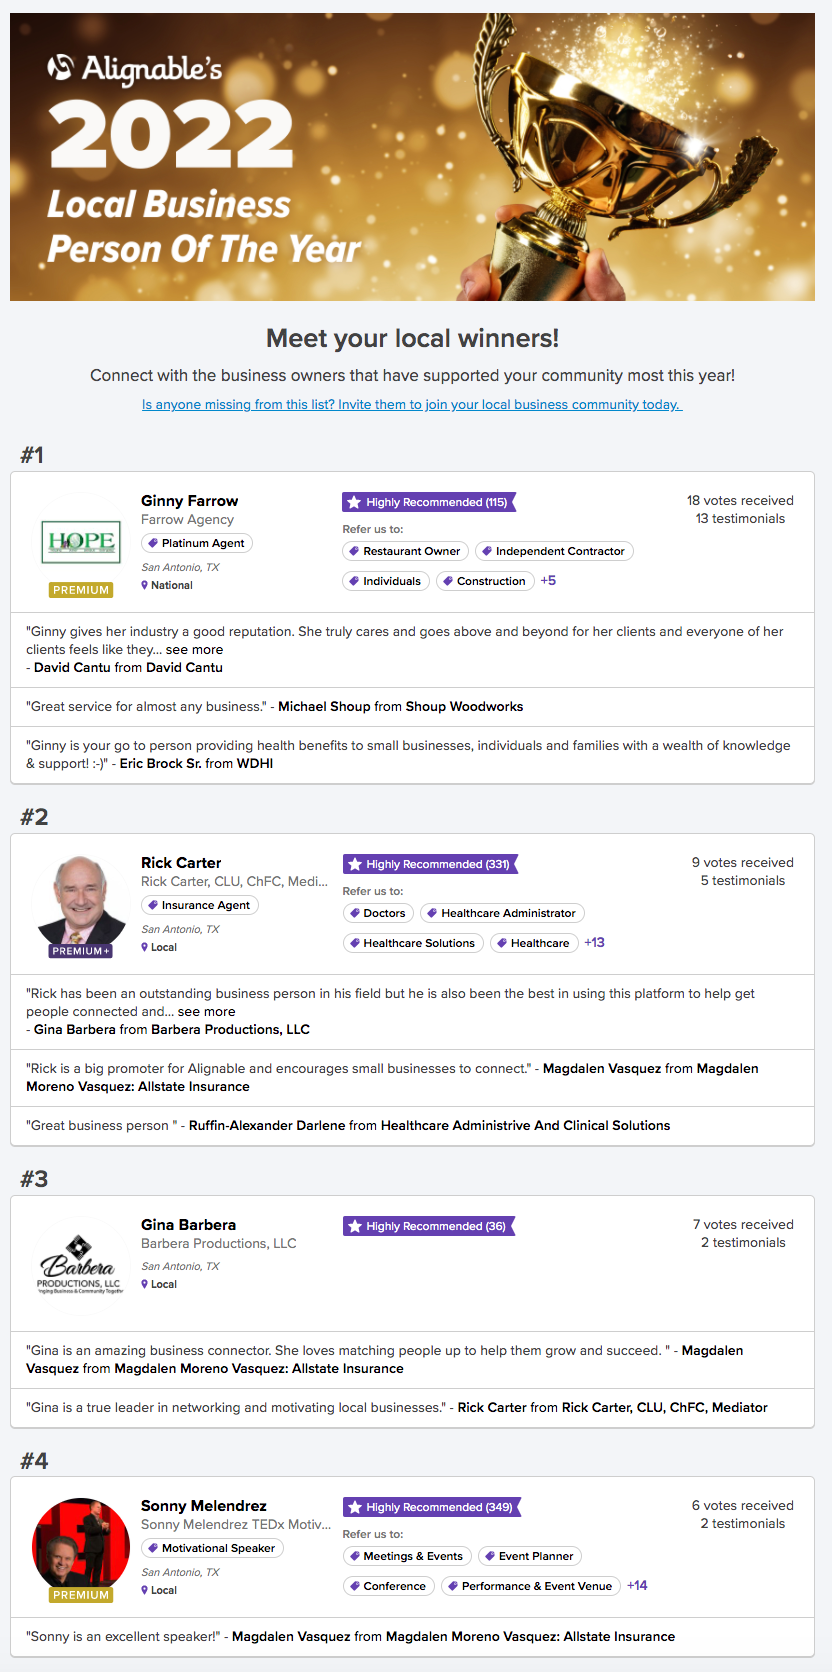Select the Restaurant Owner tag
This screenshot has height=1672, width=832.
click(x=405, y=551)
